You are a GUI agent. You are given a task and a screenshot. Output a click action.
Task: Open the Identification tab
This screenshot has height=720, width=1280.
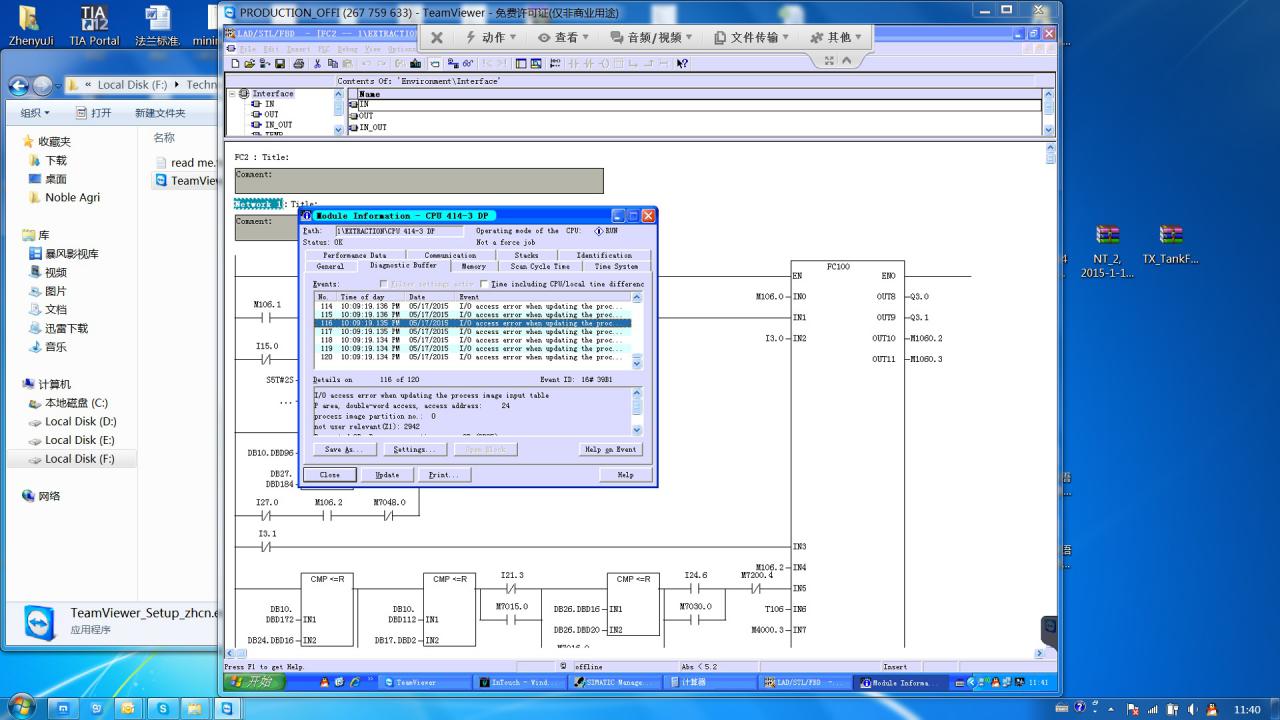604,255
